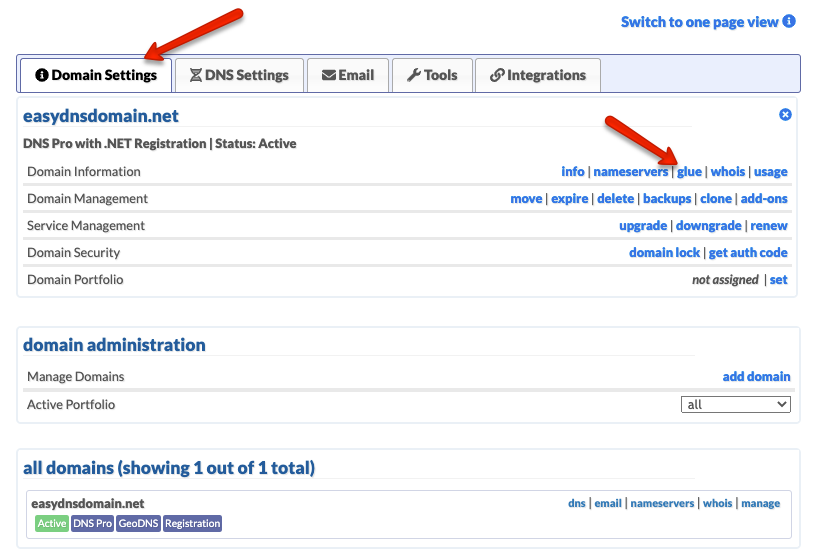Click get auth code link

tap(748, 253)
